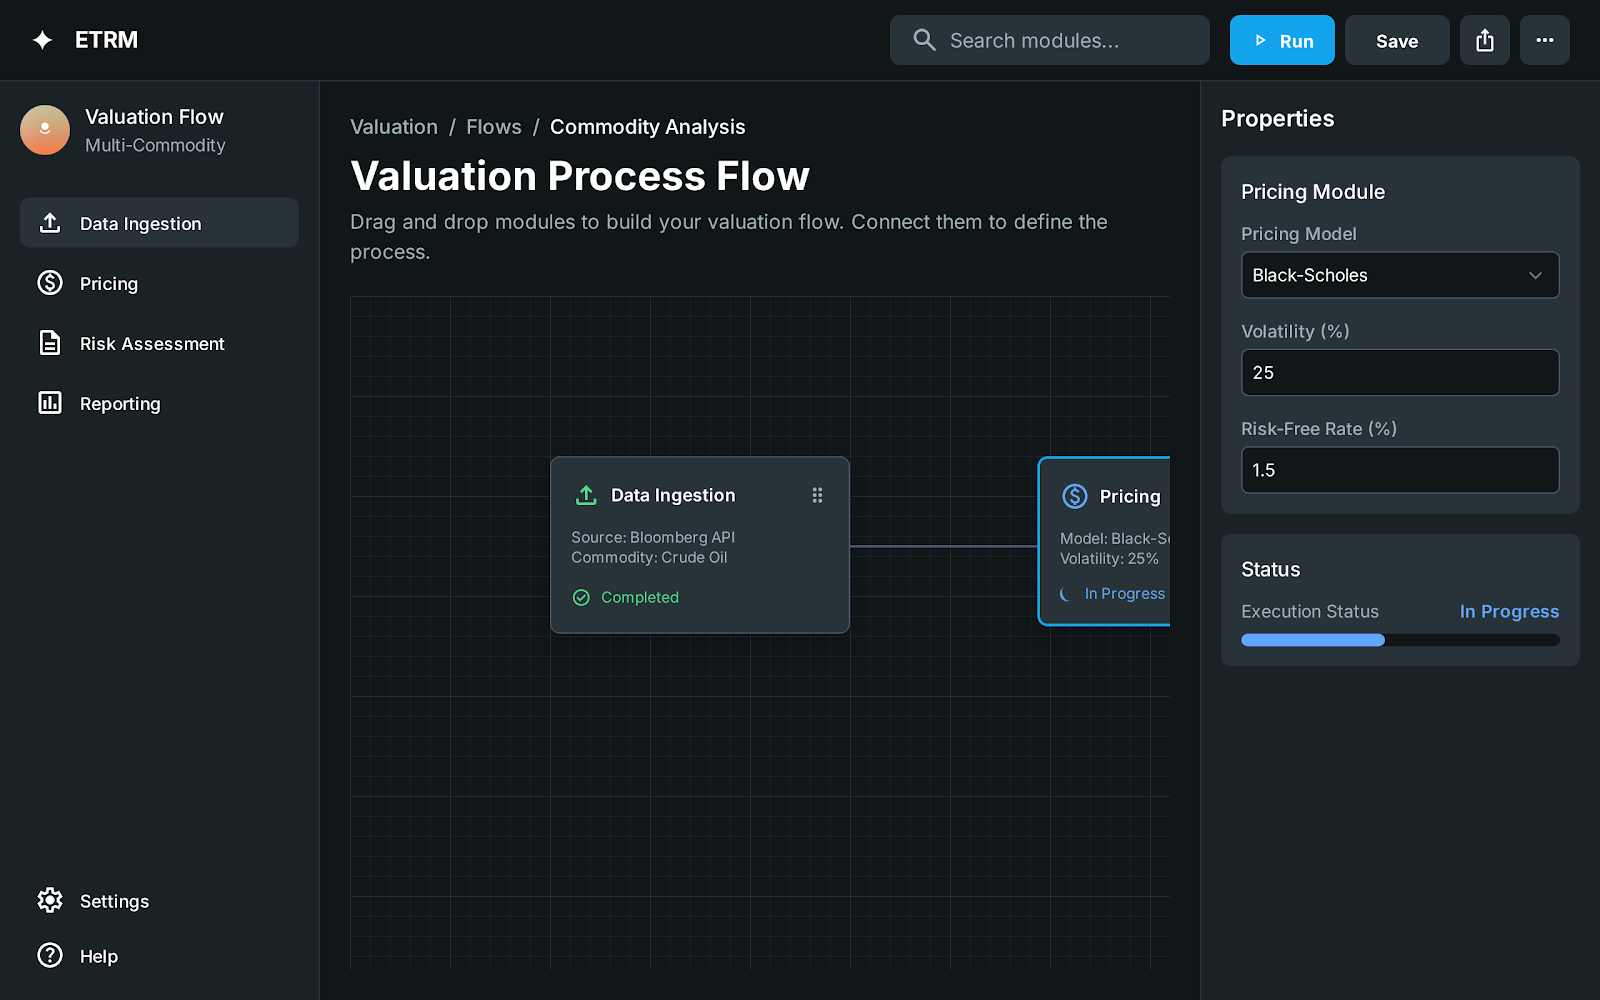
Task: Run the valuation flow
Action: 1281,40
